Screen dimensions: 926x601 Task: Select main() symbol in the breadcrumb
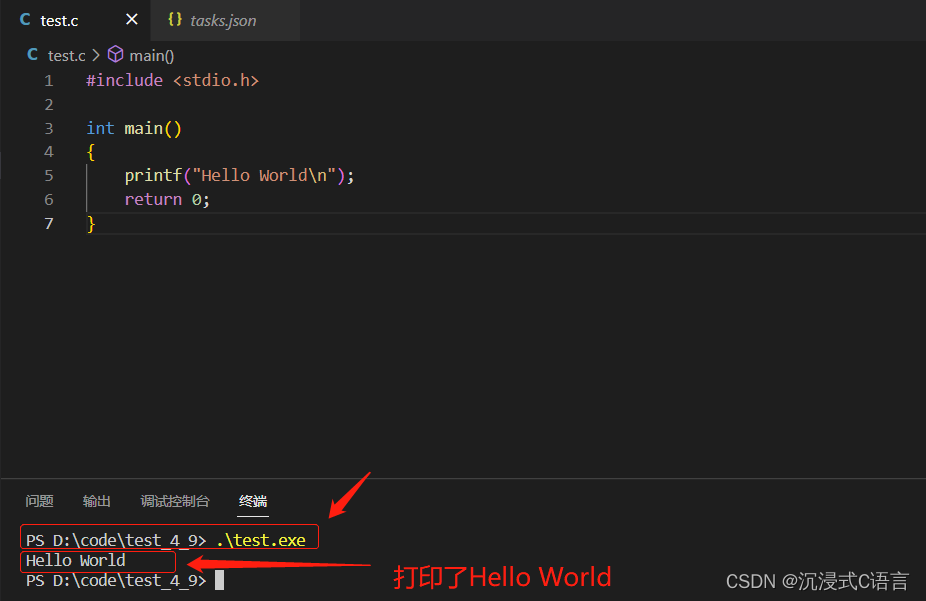coord(152,55)
